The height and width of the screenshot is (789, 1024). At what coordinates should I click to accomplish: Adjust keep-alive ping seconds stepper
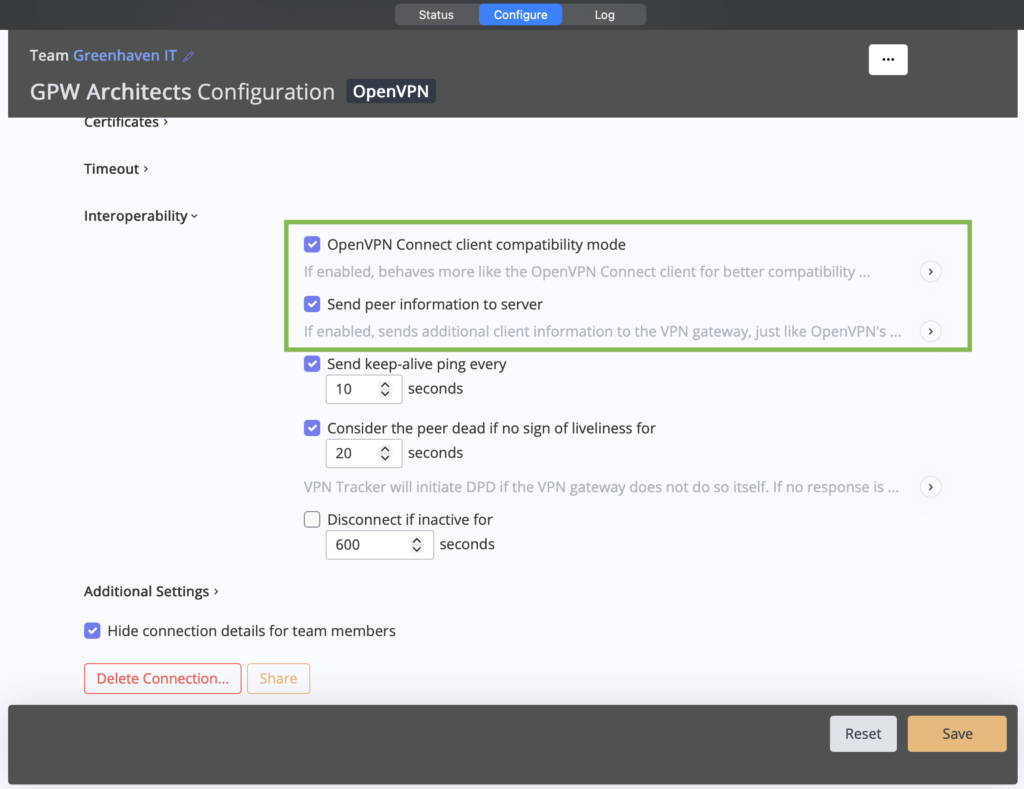(385, 389)
